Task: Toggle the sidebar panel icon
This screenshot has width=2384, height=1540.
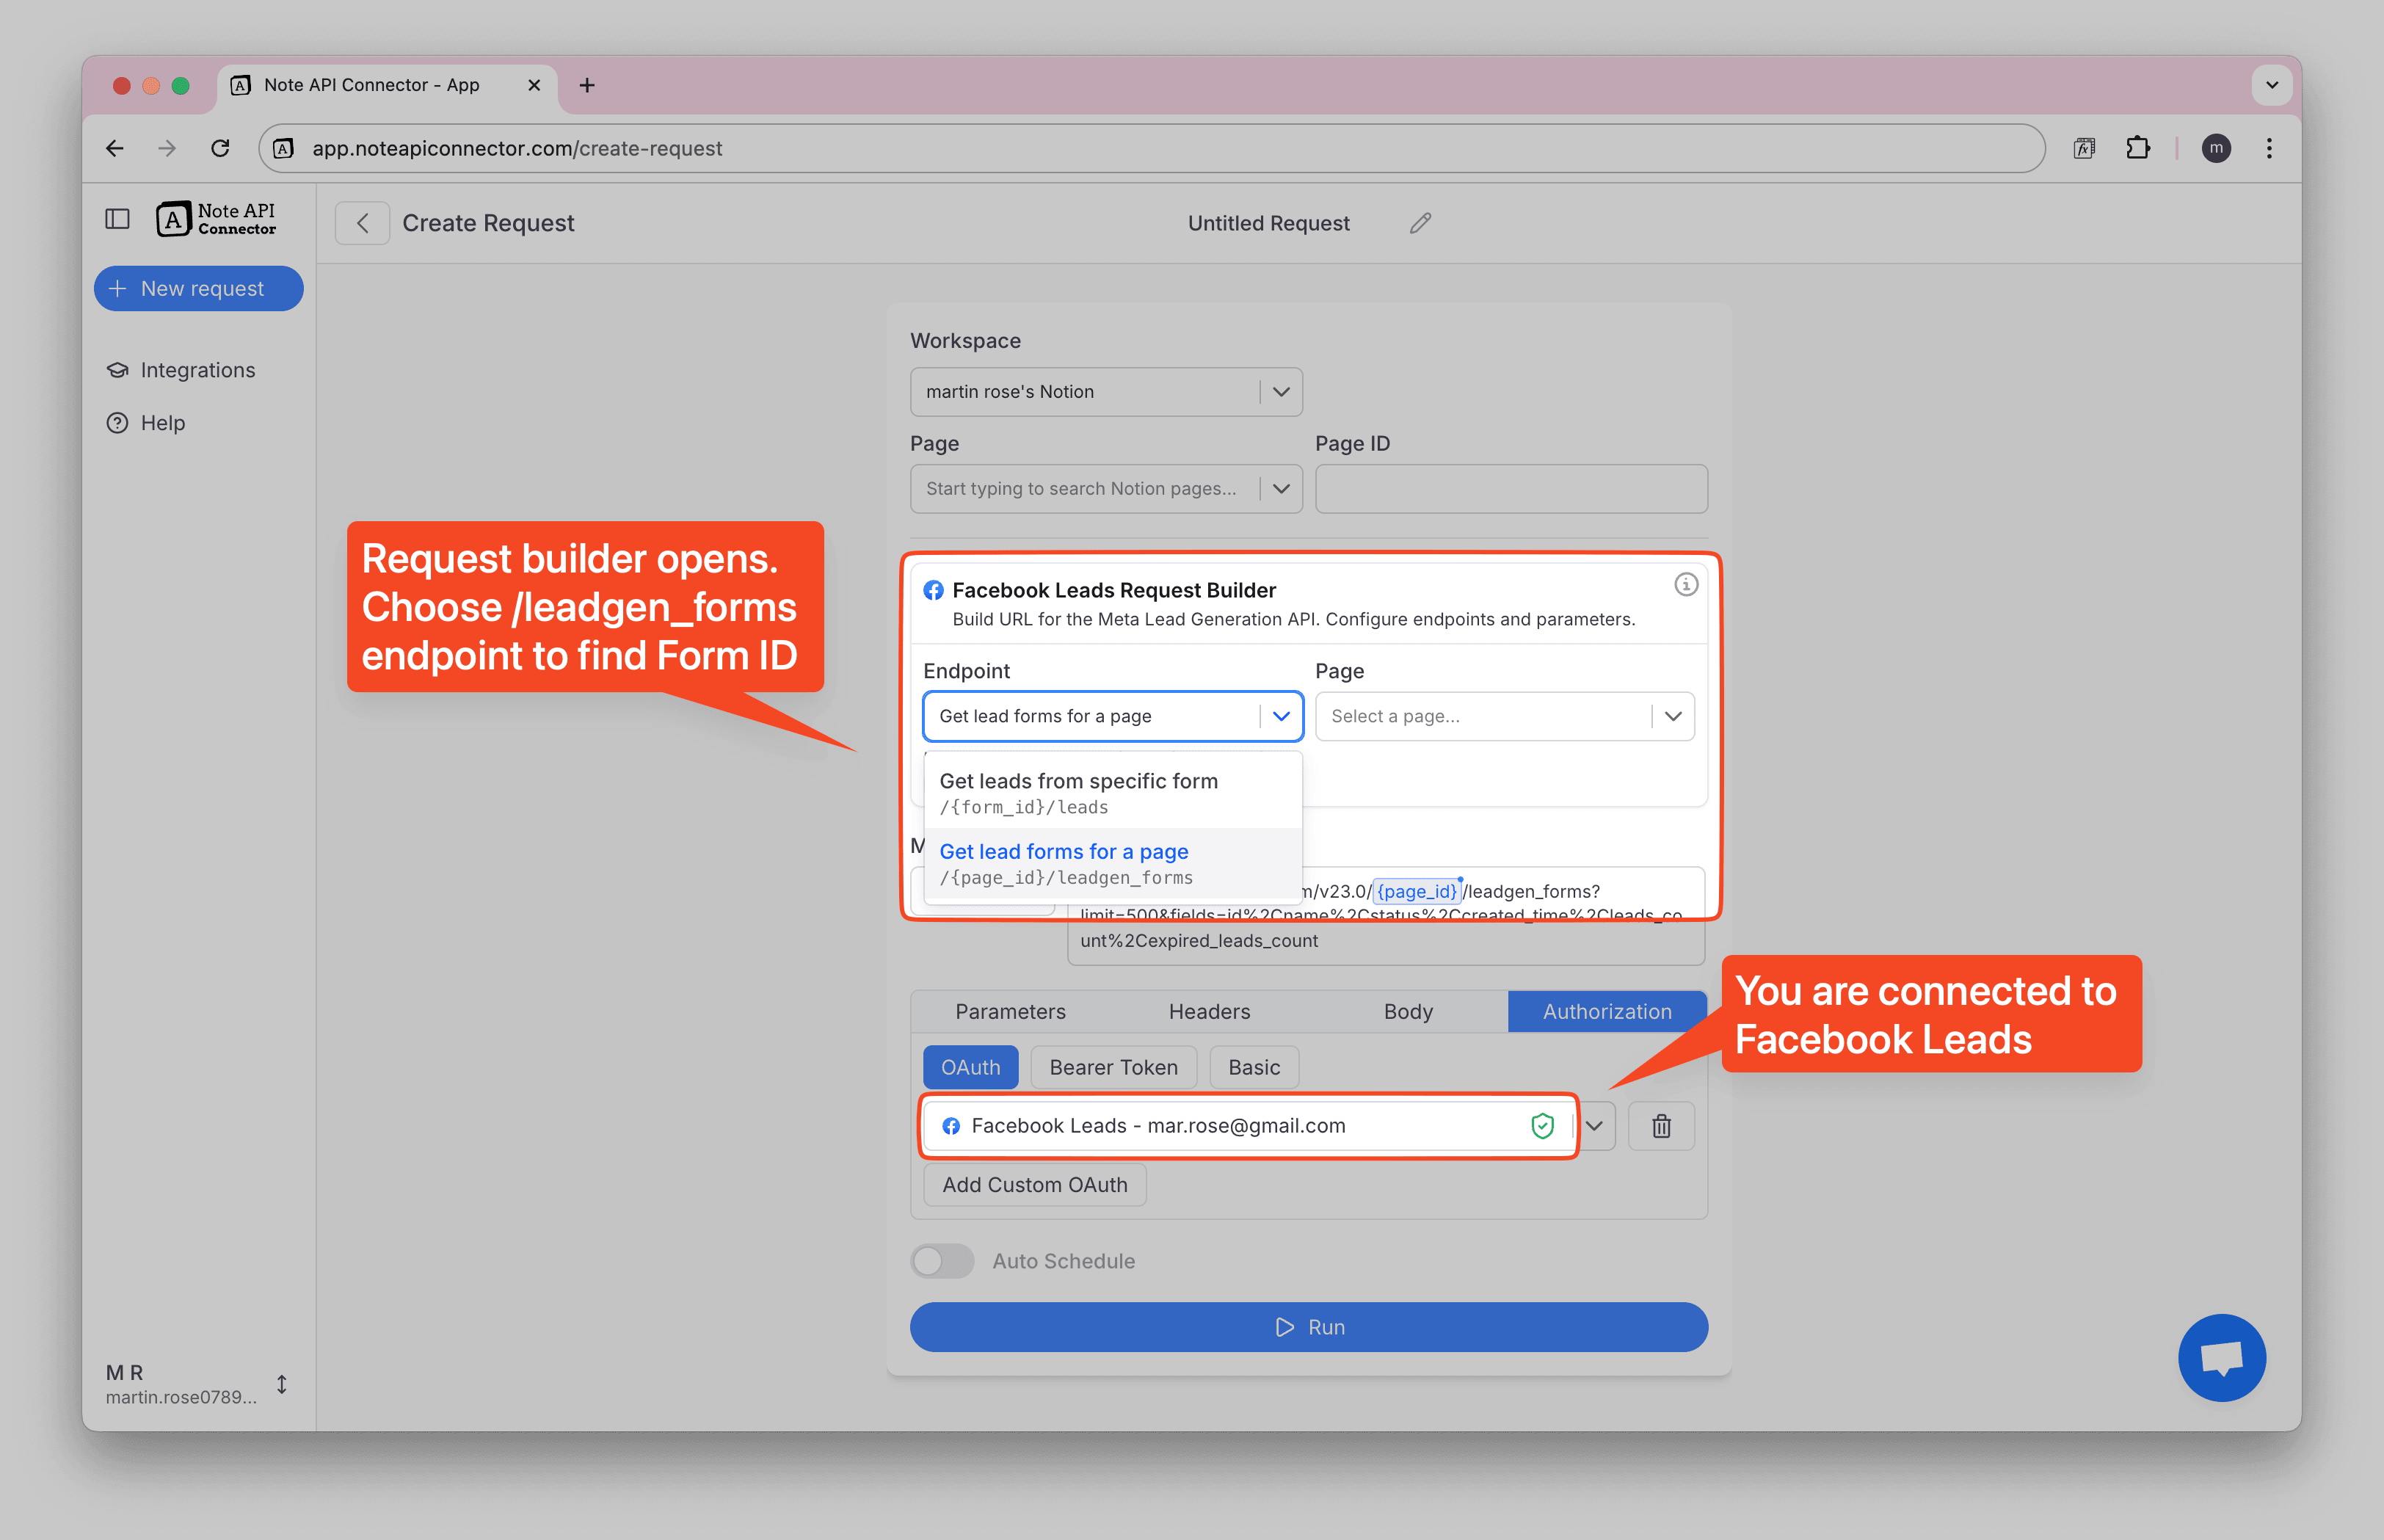Action: pyautogui.click(x=117, y=219)
